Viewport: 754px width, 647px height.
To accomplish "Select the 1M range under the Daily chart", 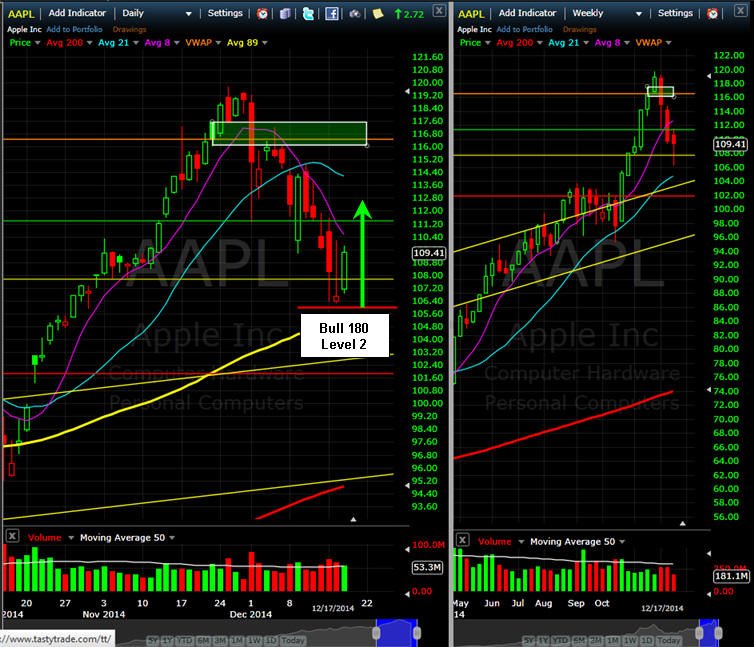I will pos(236,641).
